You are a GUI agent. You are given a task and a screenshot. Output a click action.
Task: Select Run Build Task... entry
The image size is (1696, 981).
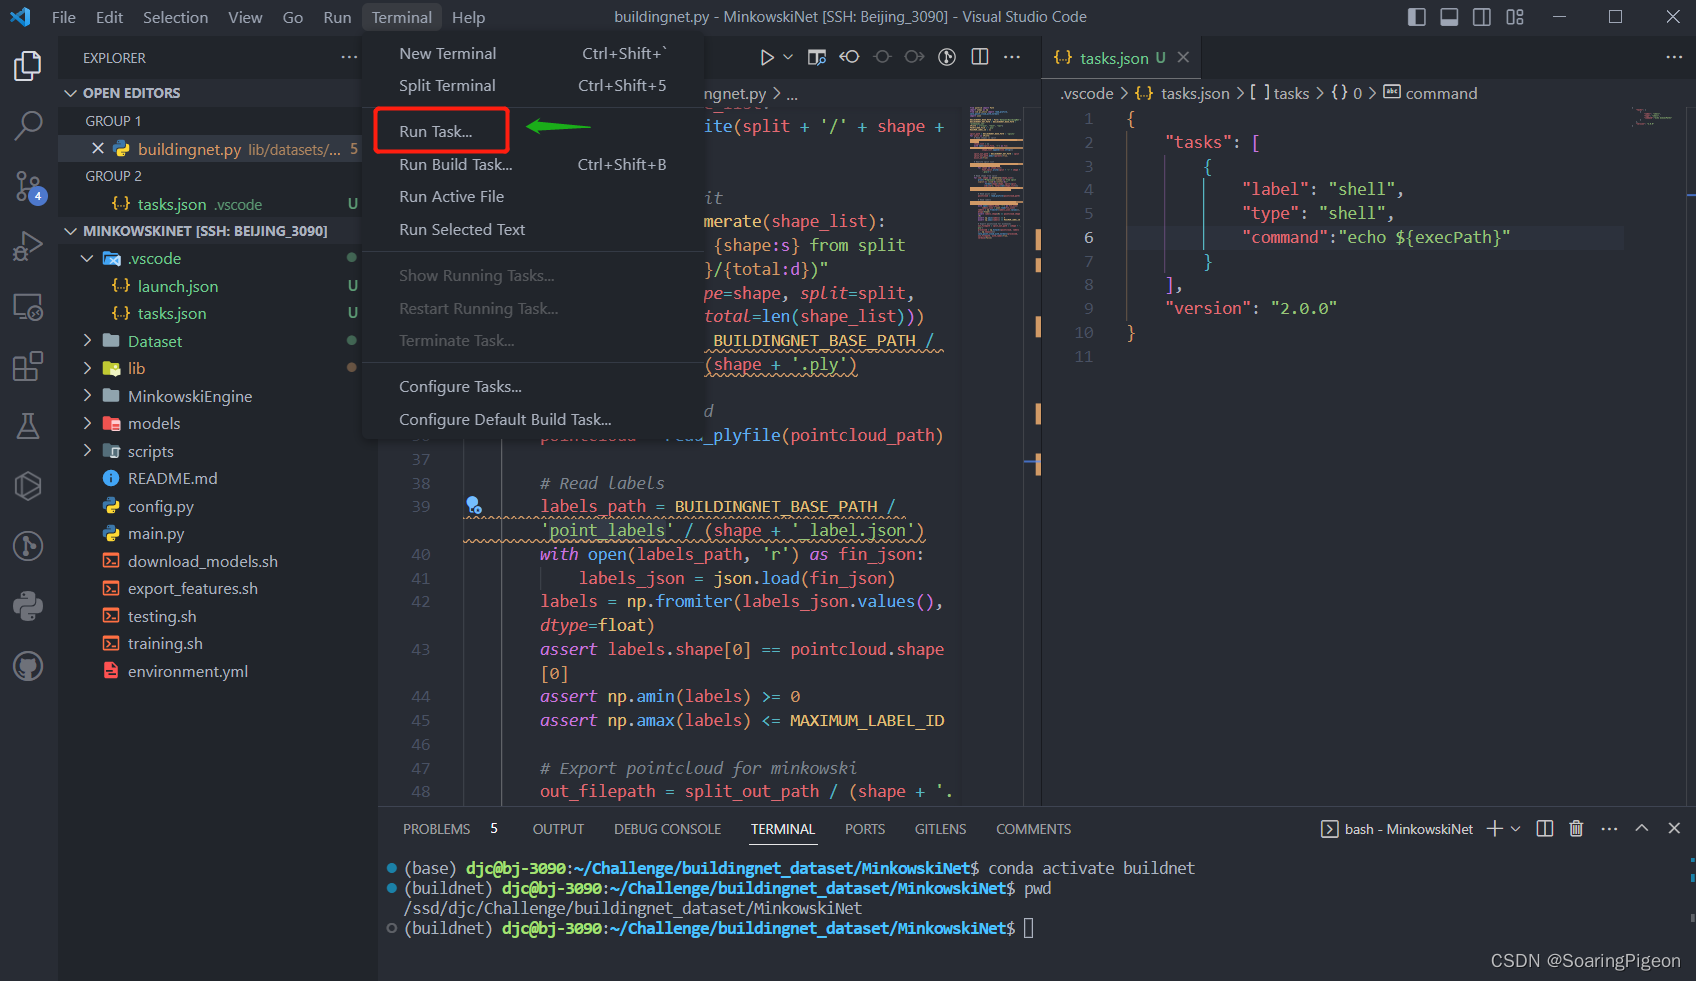pos(533,164)
